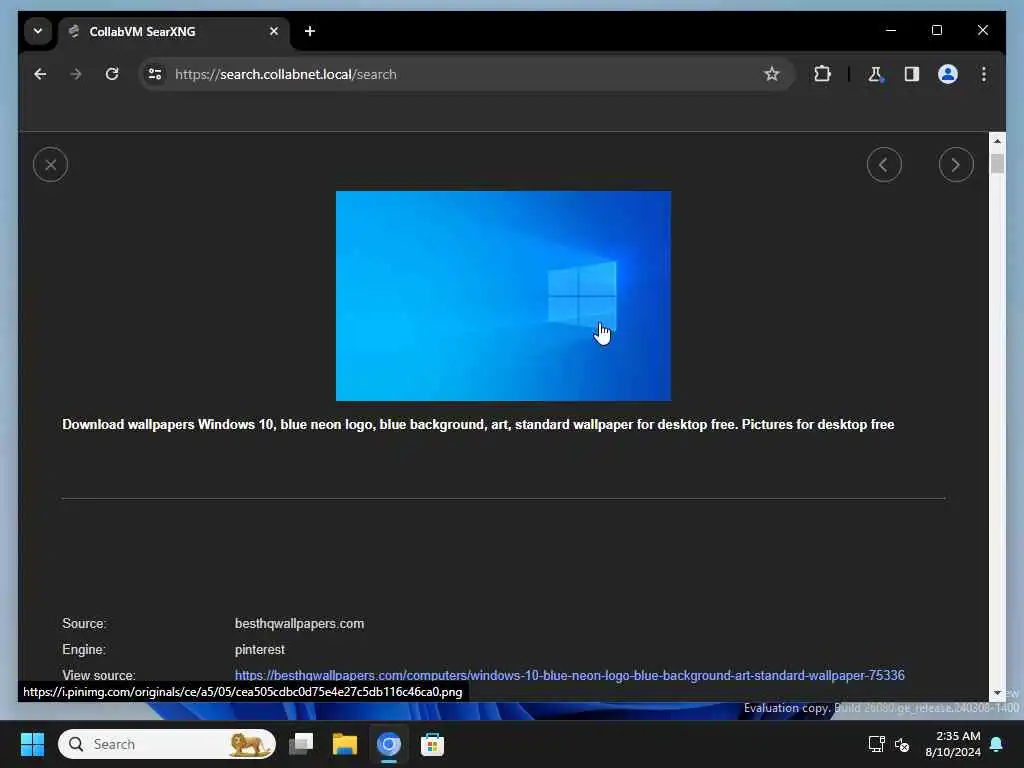The width and height of the screenshot is (1024, 768).
Task: Open the Chrome profile avatar
Action: pos(948,74)
